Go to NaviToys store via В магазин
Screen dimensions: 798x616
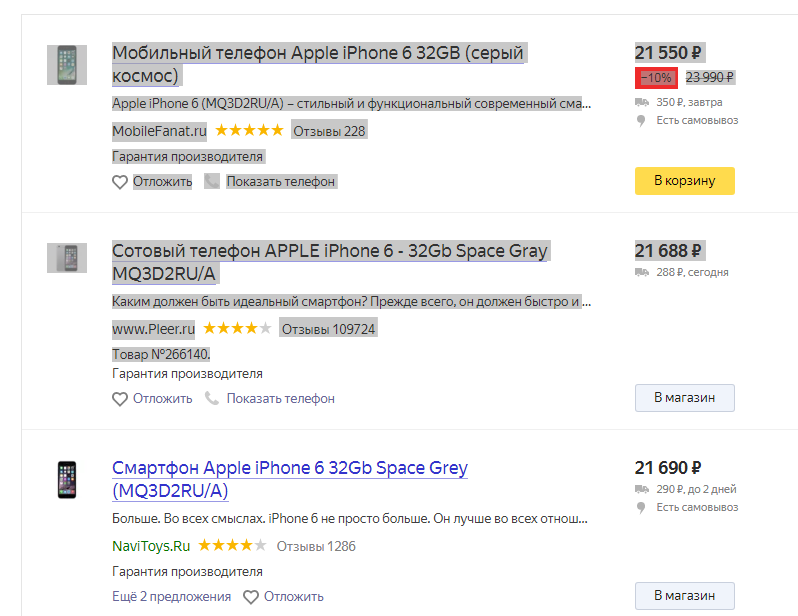684,596
